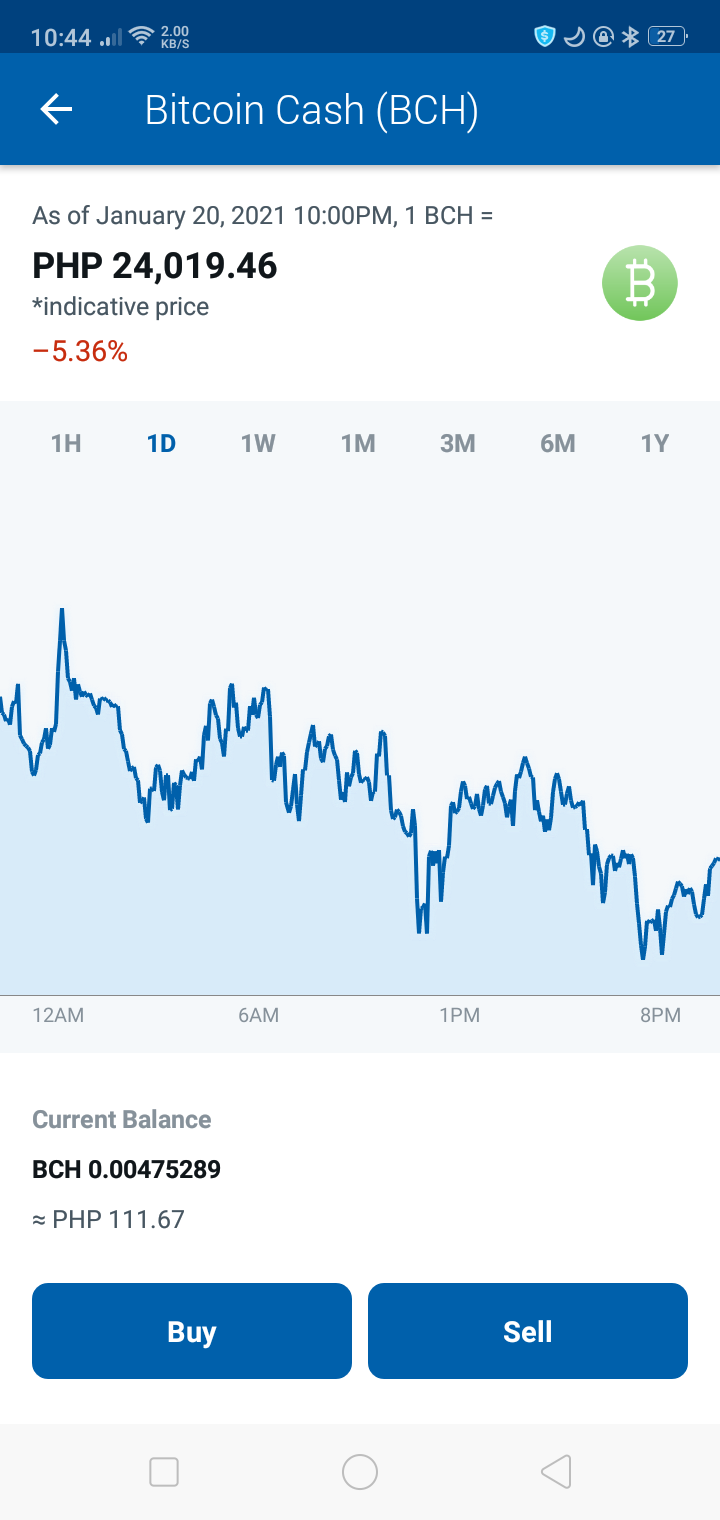This screenshot has width=720, height=1520.
Task: Tap the Android back triangle icon
Action: [556, 1472]
